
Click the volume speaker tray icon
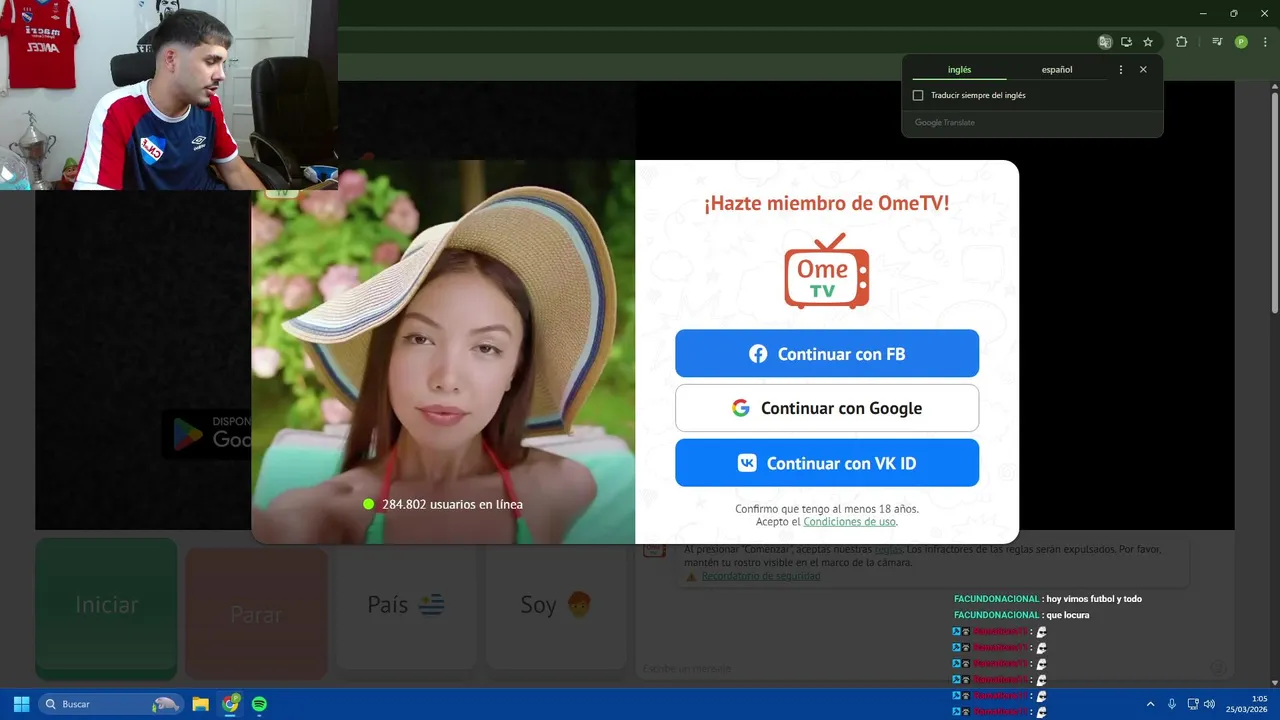tap(1210, 704)
